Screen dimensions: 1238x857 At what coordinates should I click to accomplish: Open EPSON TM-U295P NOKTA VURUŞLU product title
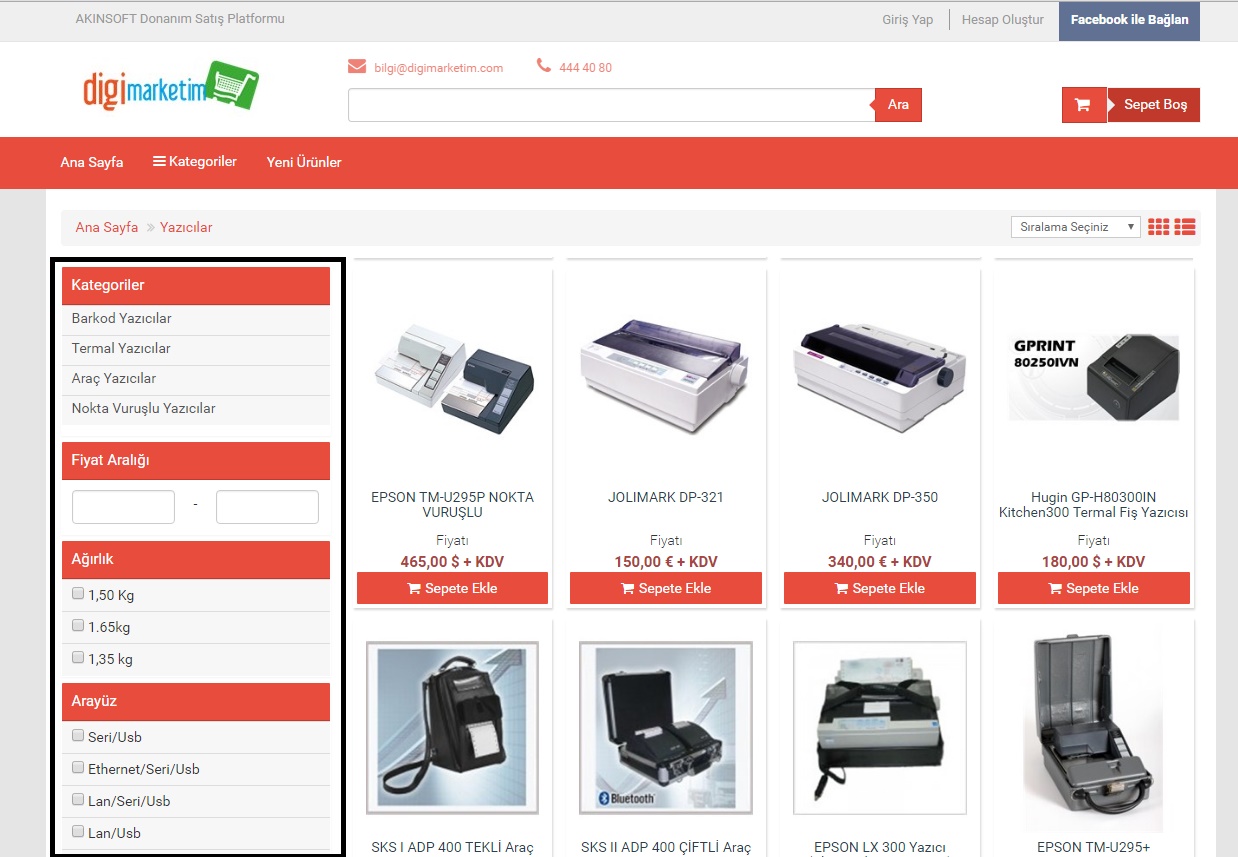click(452, 505)
